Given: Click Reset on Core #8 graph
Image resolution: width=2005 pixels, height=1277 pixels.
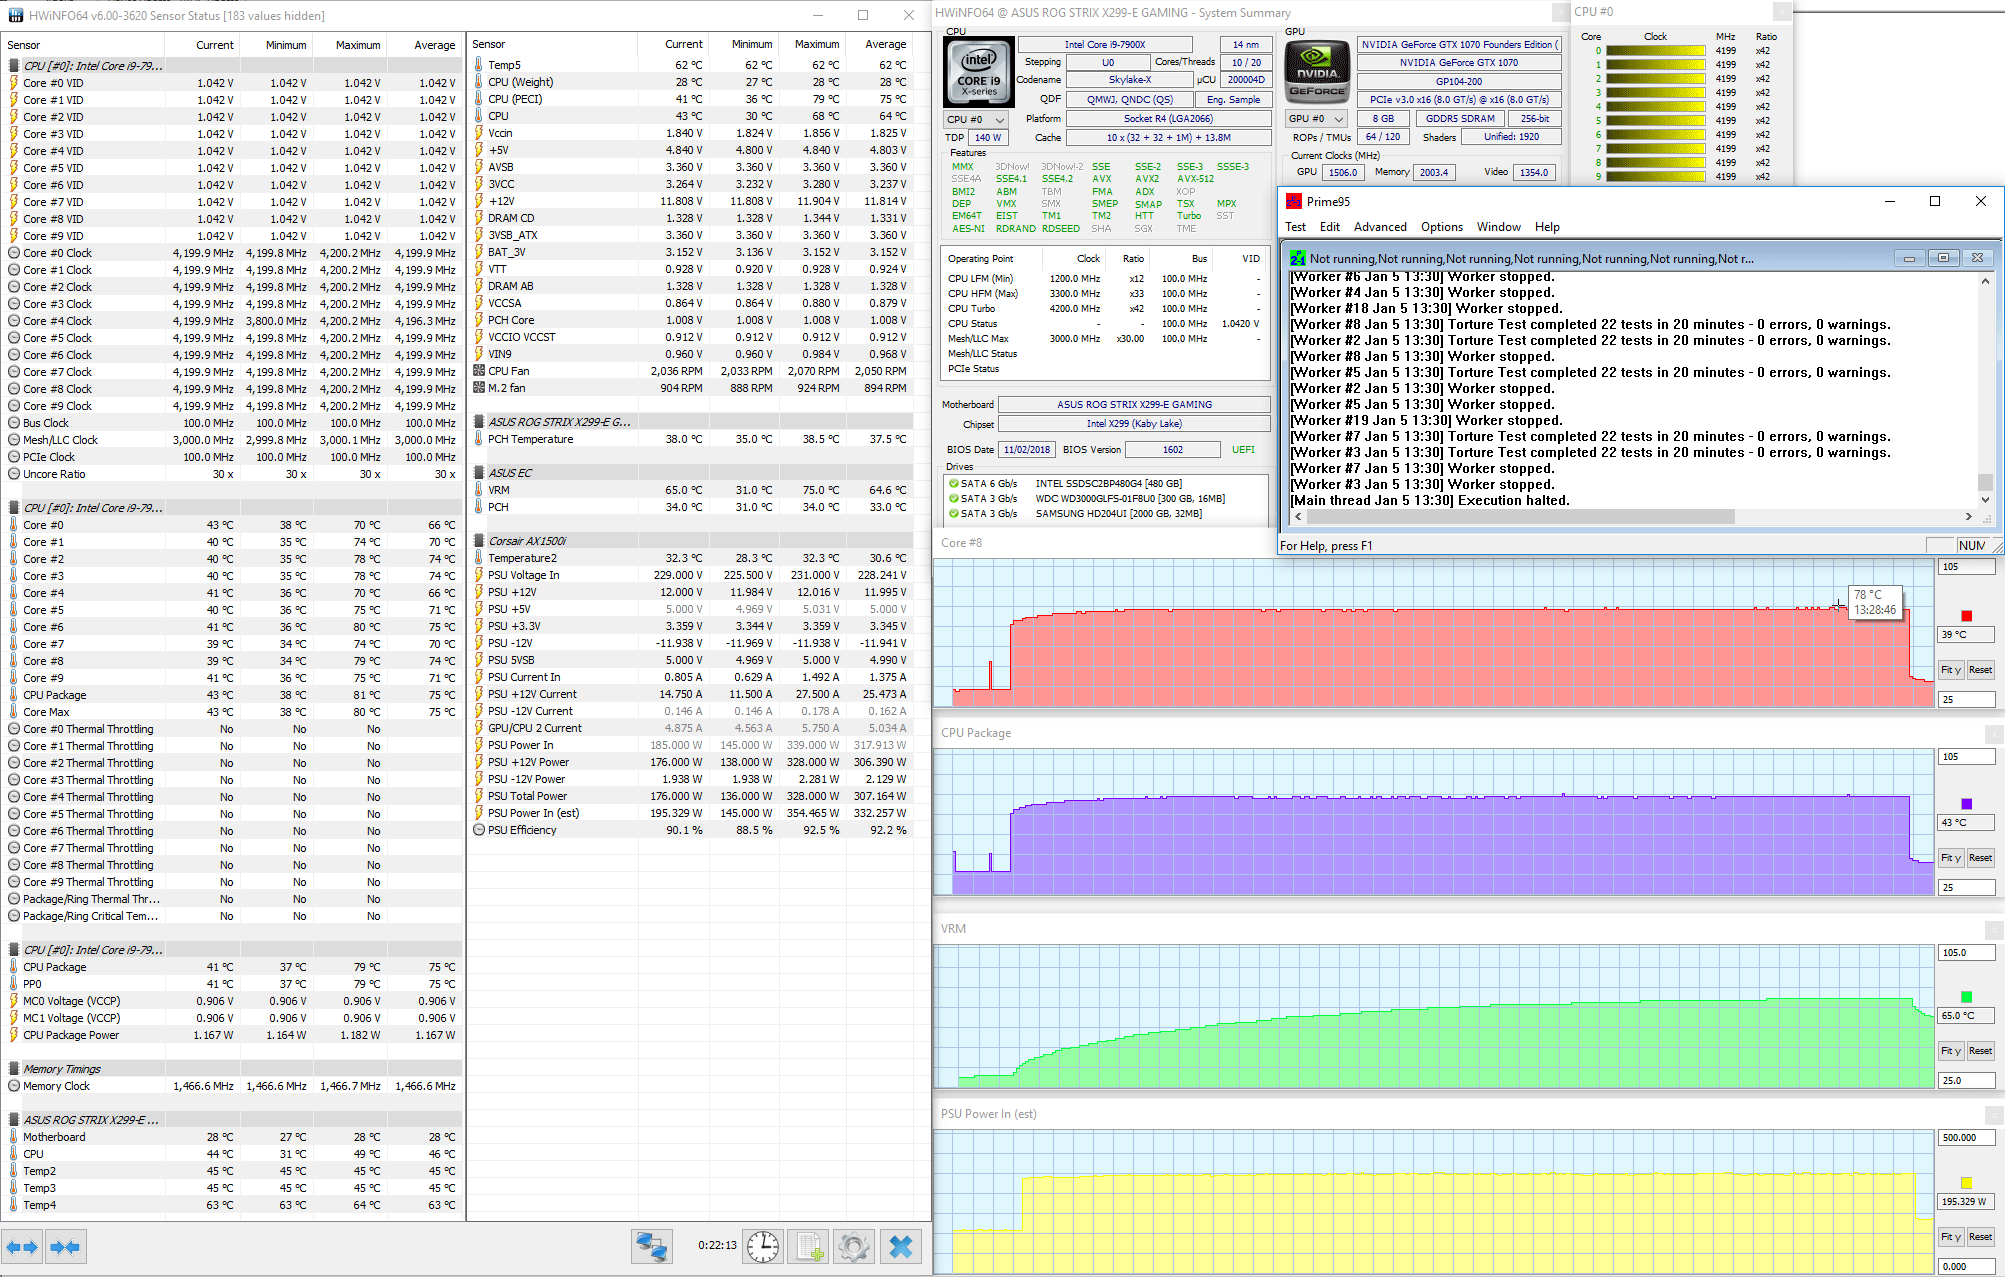Looking at the screenshot, I should point(1980,670).
